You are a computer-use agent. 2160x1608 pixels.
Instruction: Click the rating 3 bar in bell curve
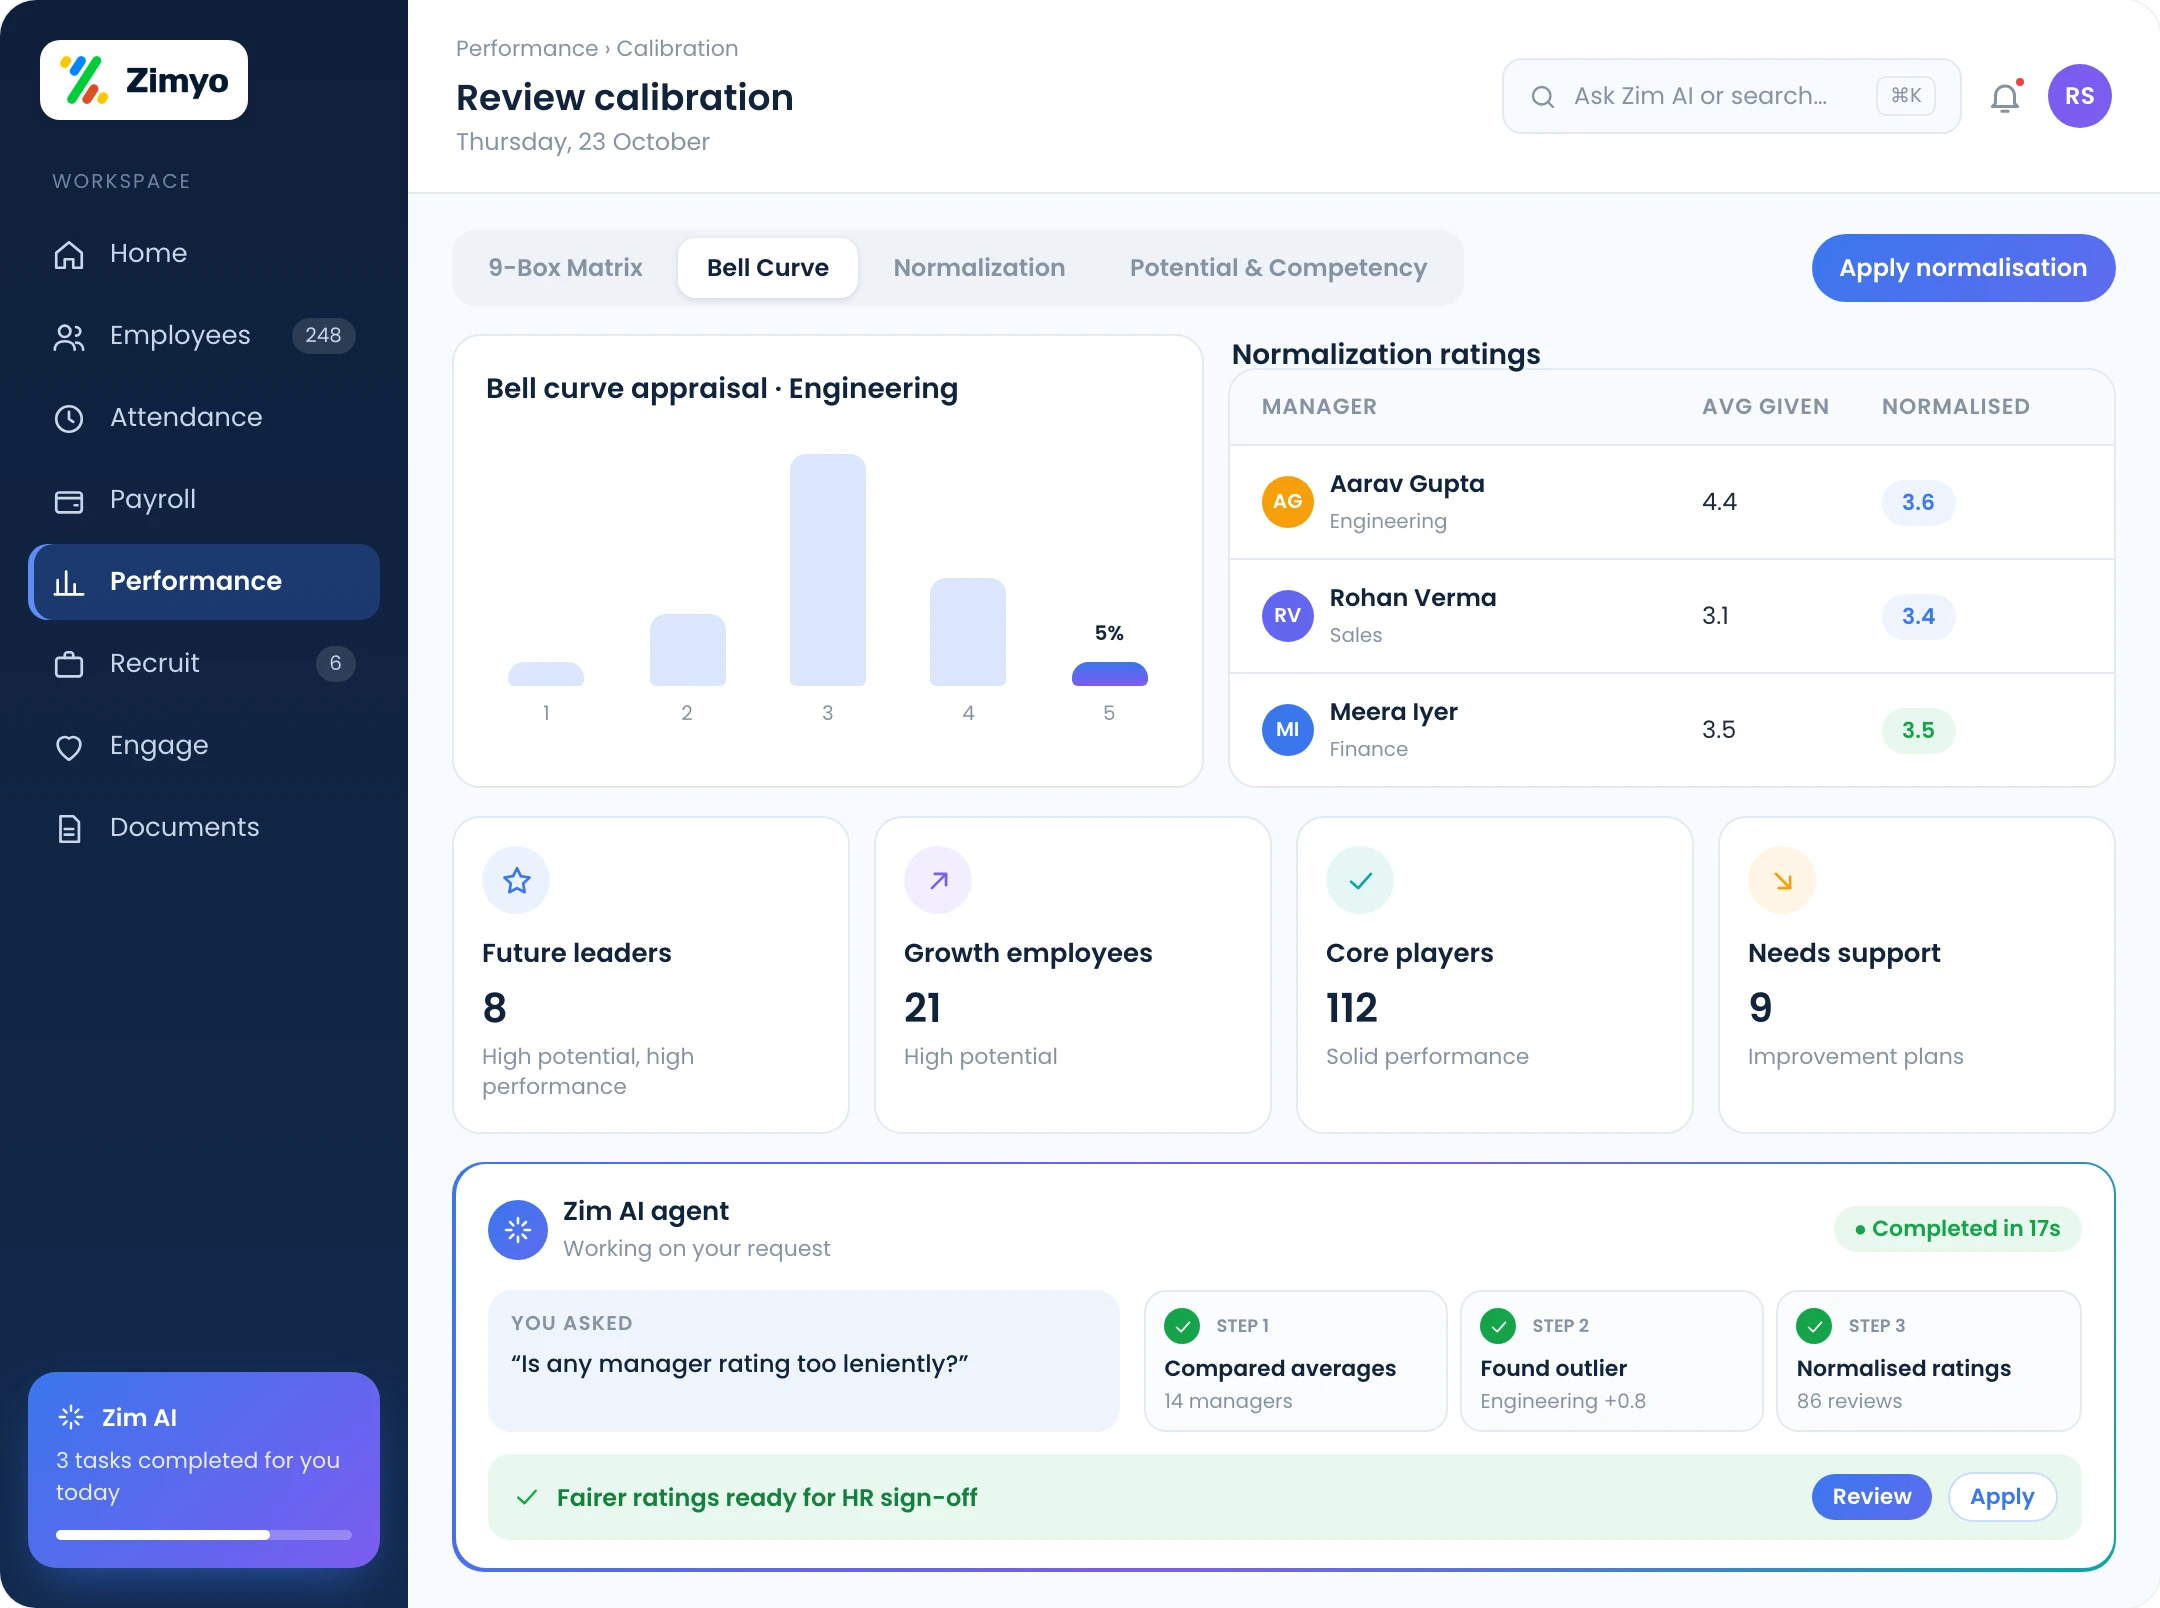point(828,570)
